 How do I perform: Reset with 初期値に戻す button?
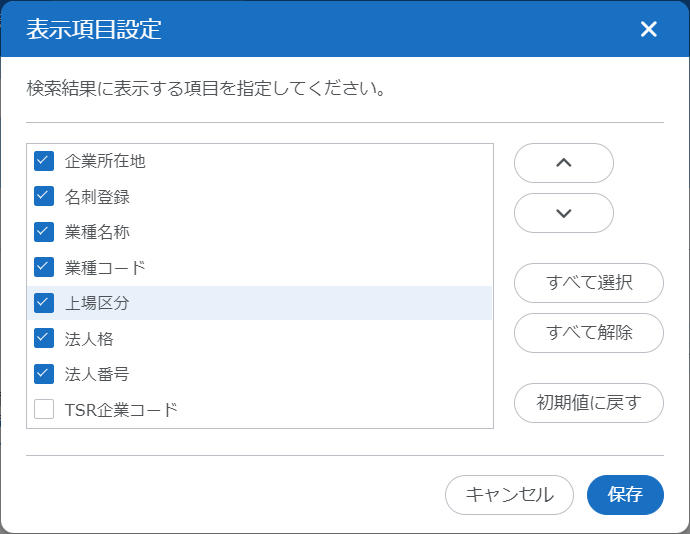(589, 403)
